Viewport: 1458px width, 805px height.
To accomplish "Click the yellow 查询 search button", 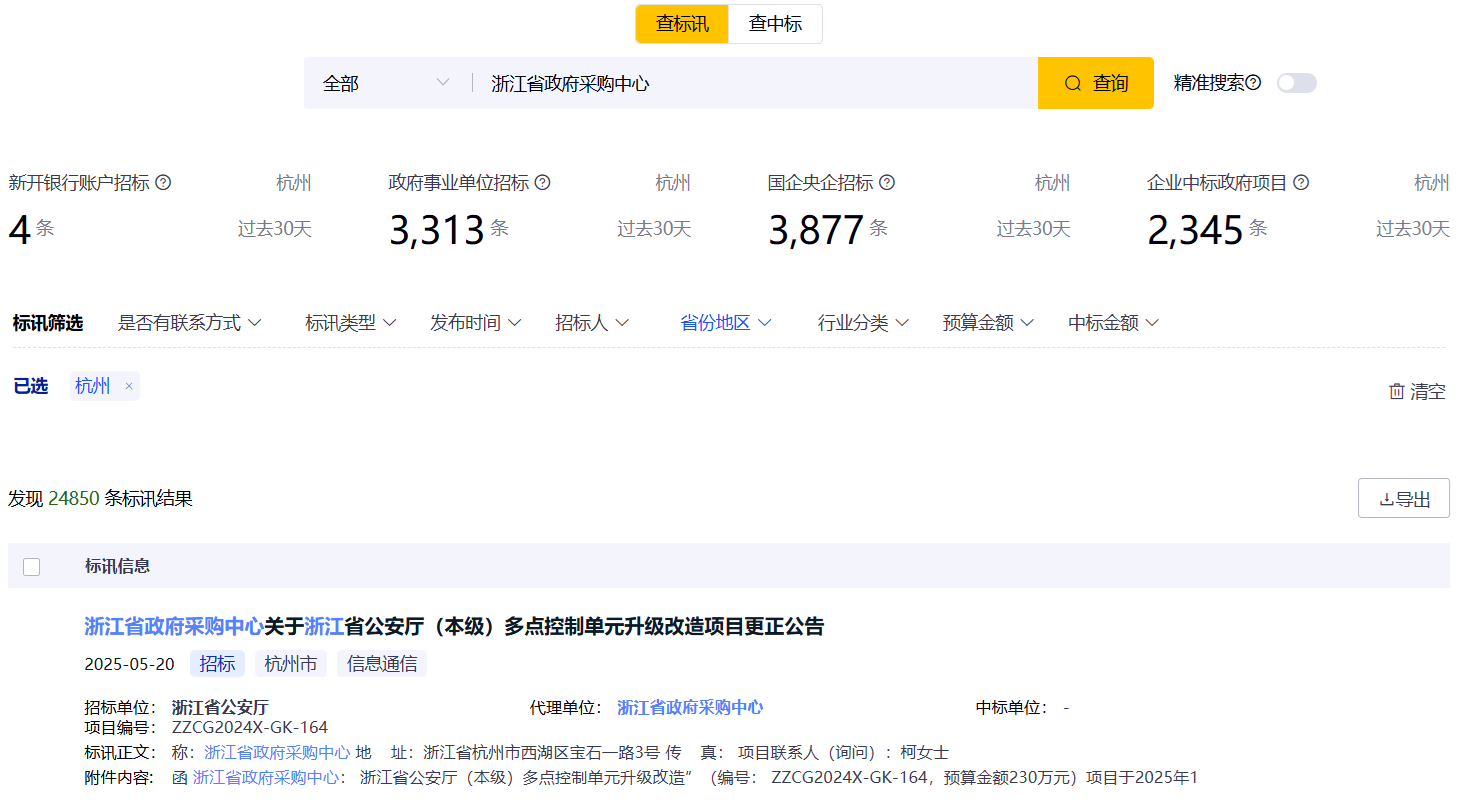I will tap(1095, 83).
